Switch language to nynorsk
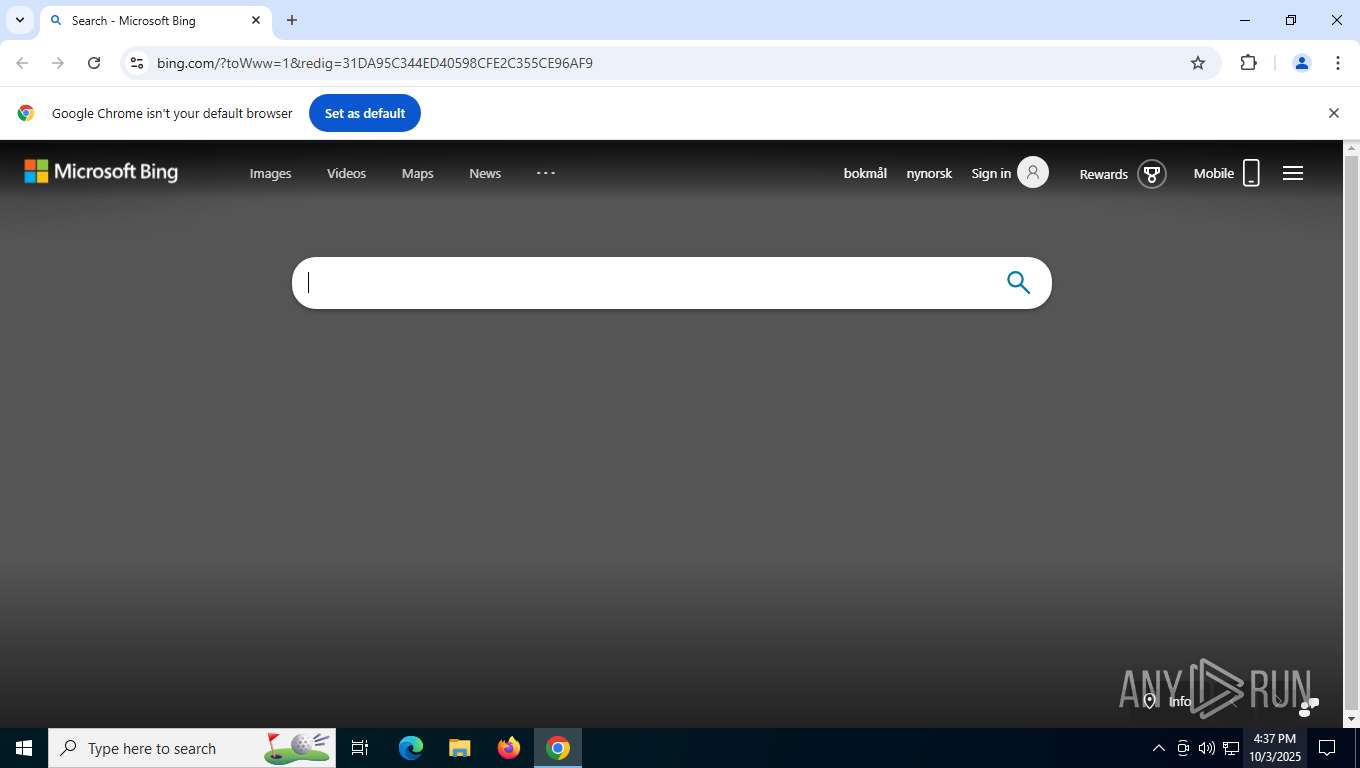 [x=929, y=173]
